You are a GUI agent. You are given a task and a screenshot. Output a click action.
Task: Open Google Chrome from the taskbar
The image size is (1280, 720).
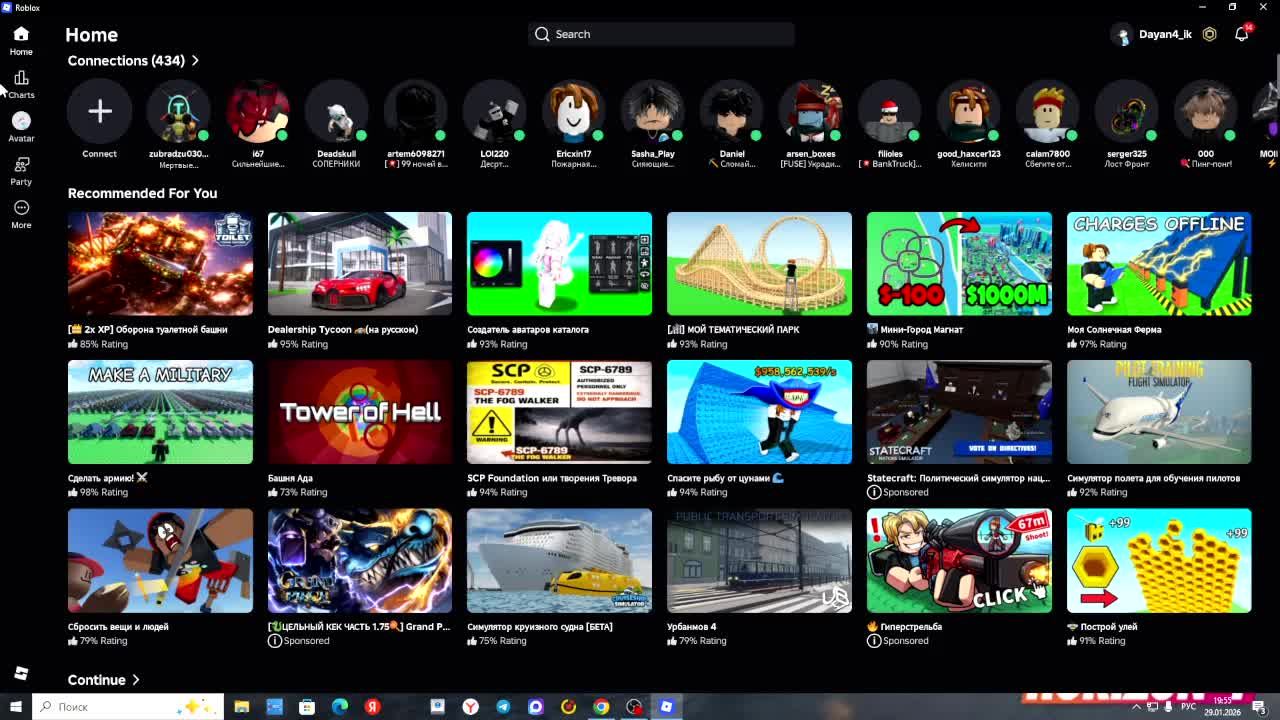coord(601,707)
